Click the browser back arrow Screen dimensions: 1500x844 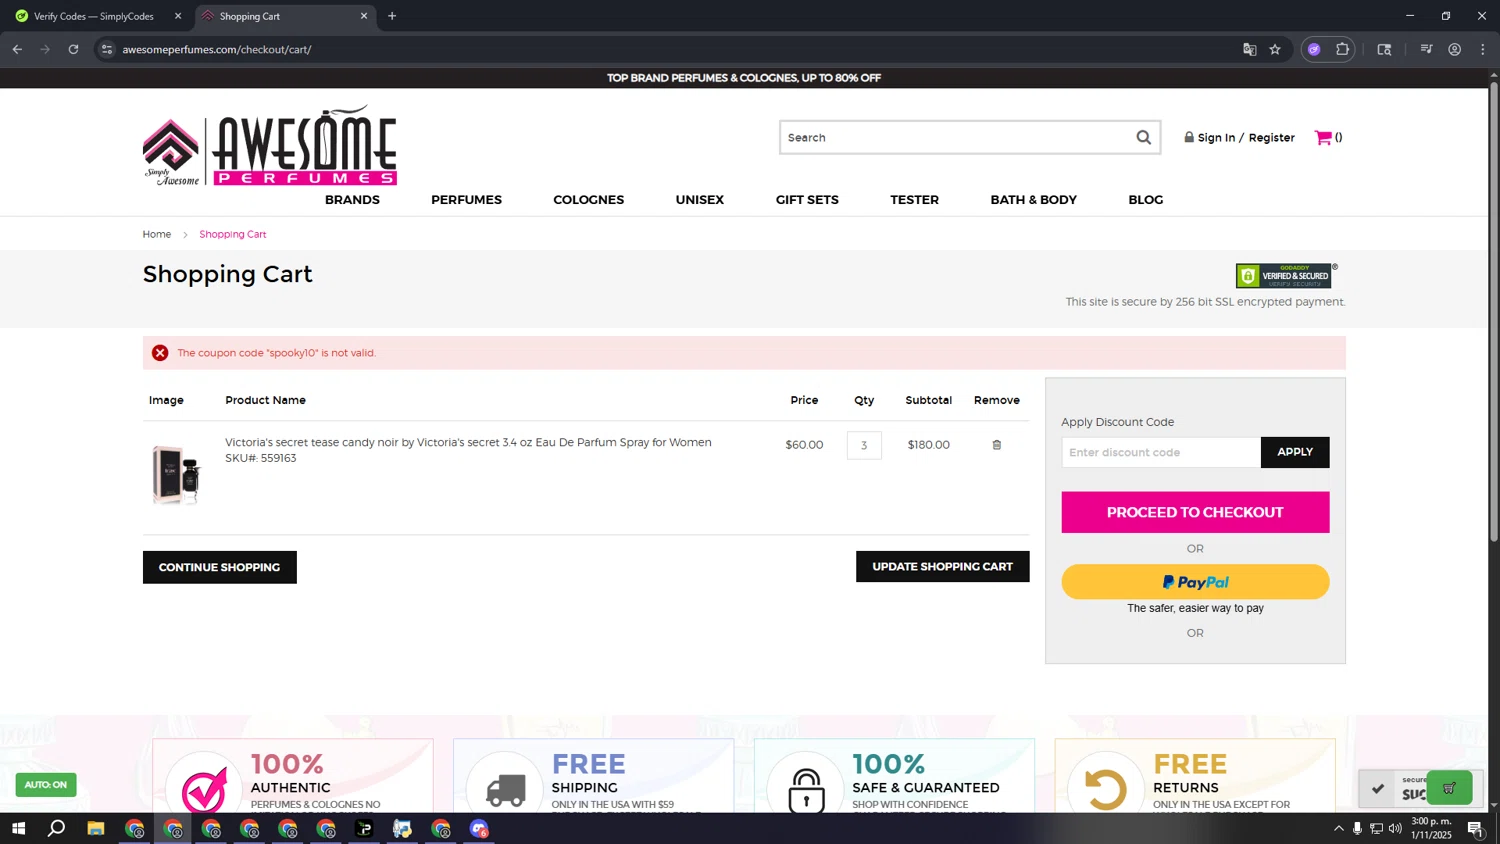[x=17, y=49]
